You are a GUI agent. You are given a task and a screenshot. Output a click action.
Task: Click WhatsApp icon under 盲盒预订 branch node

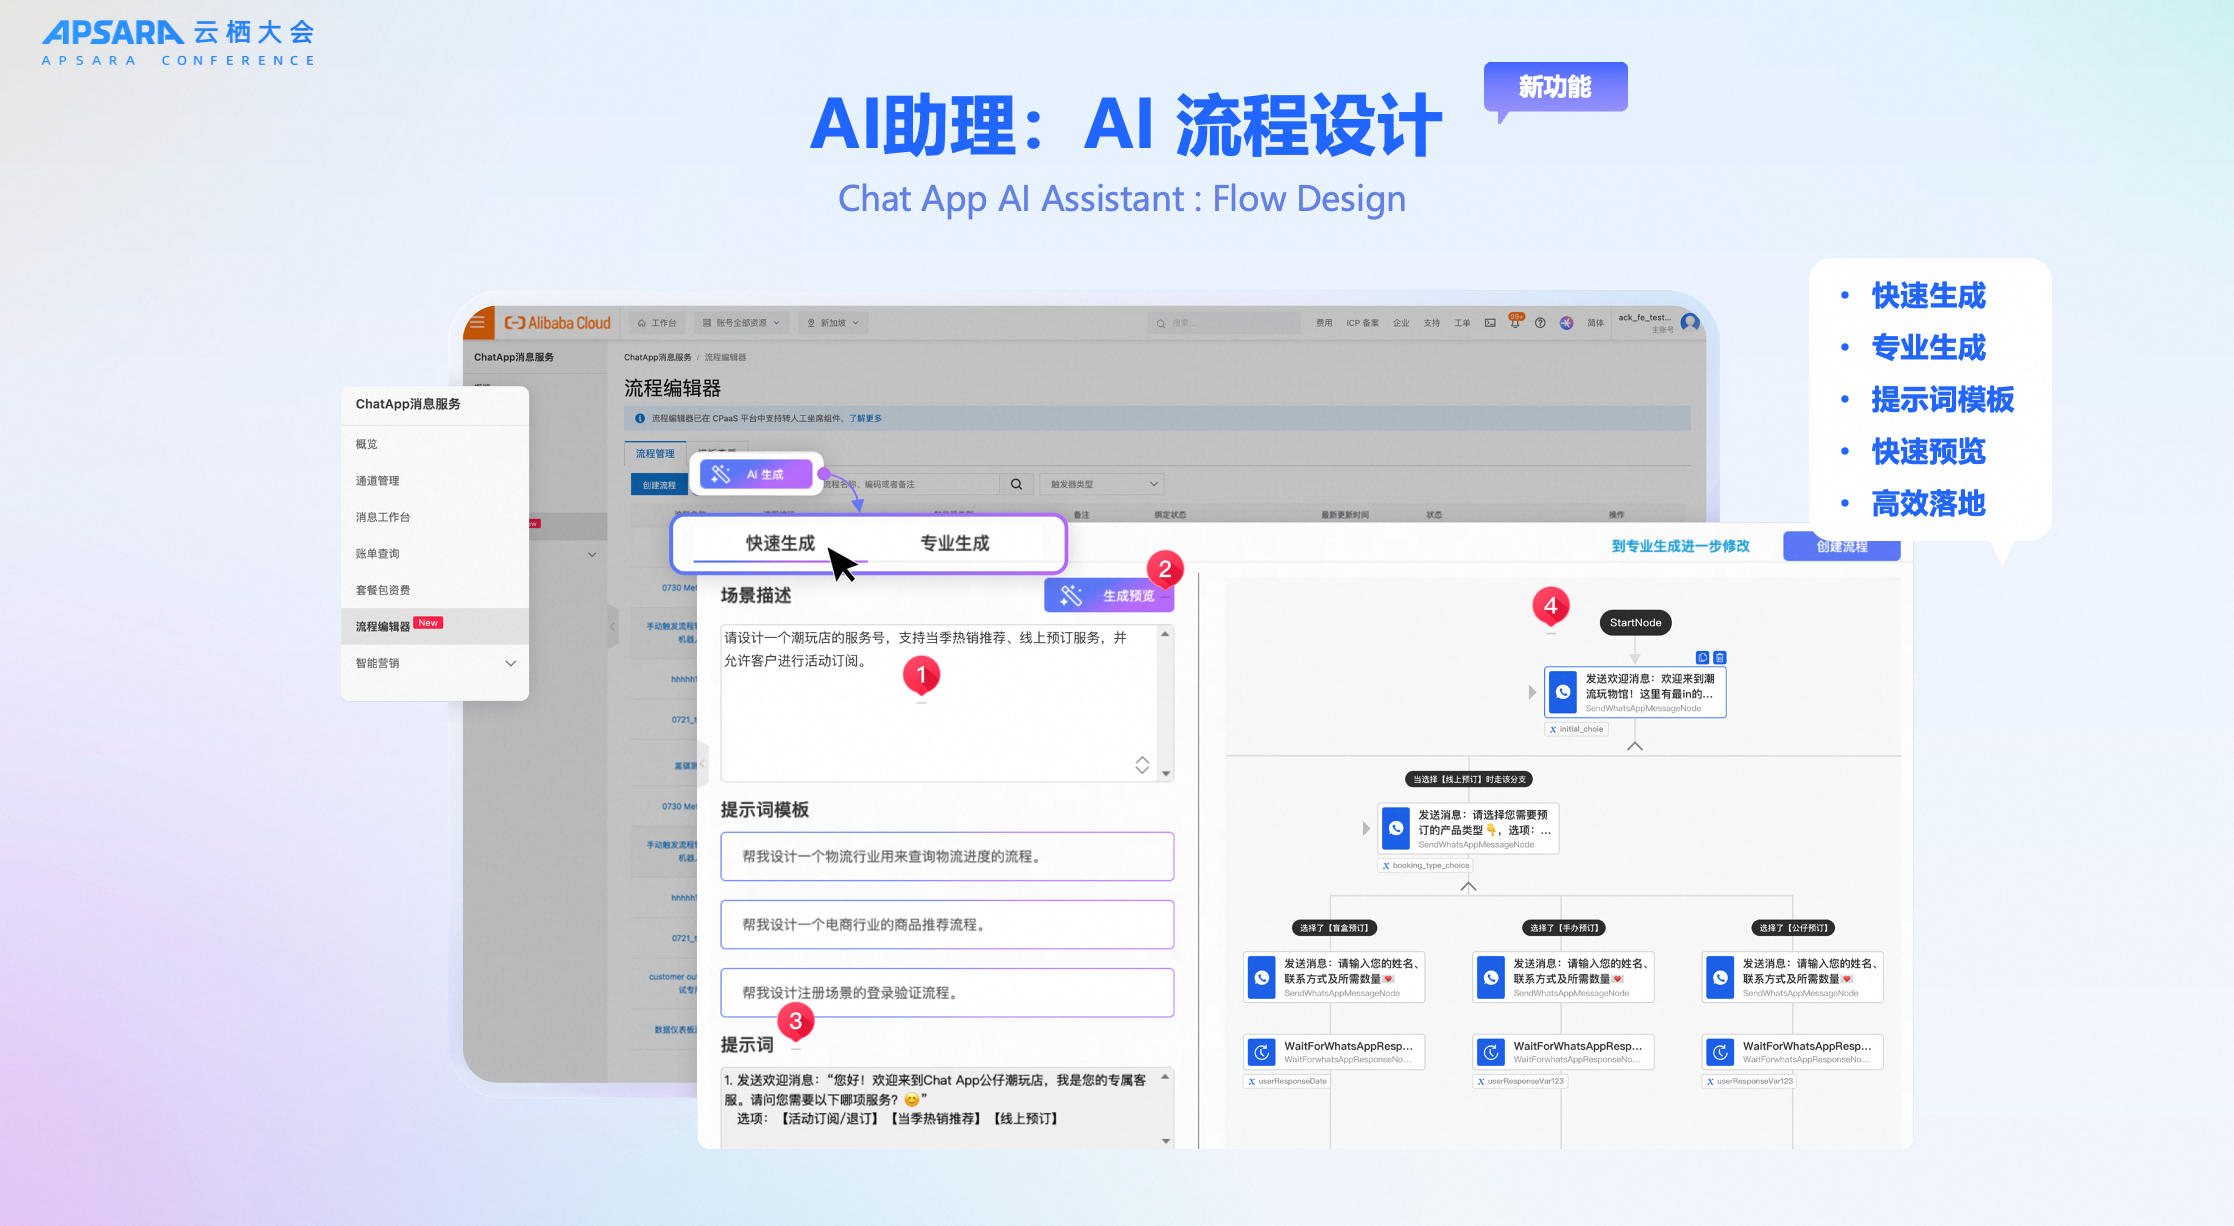1262,977
